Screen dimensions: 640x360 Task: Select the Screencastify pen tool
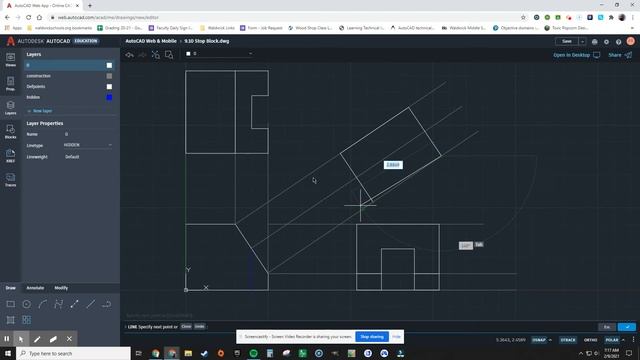(x=37, y=339)
